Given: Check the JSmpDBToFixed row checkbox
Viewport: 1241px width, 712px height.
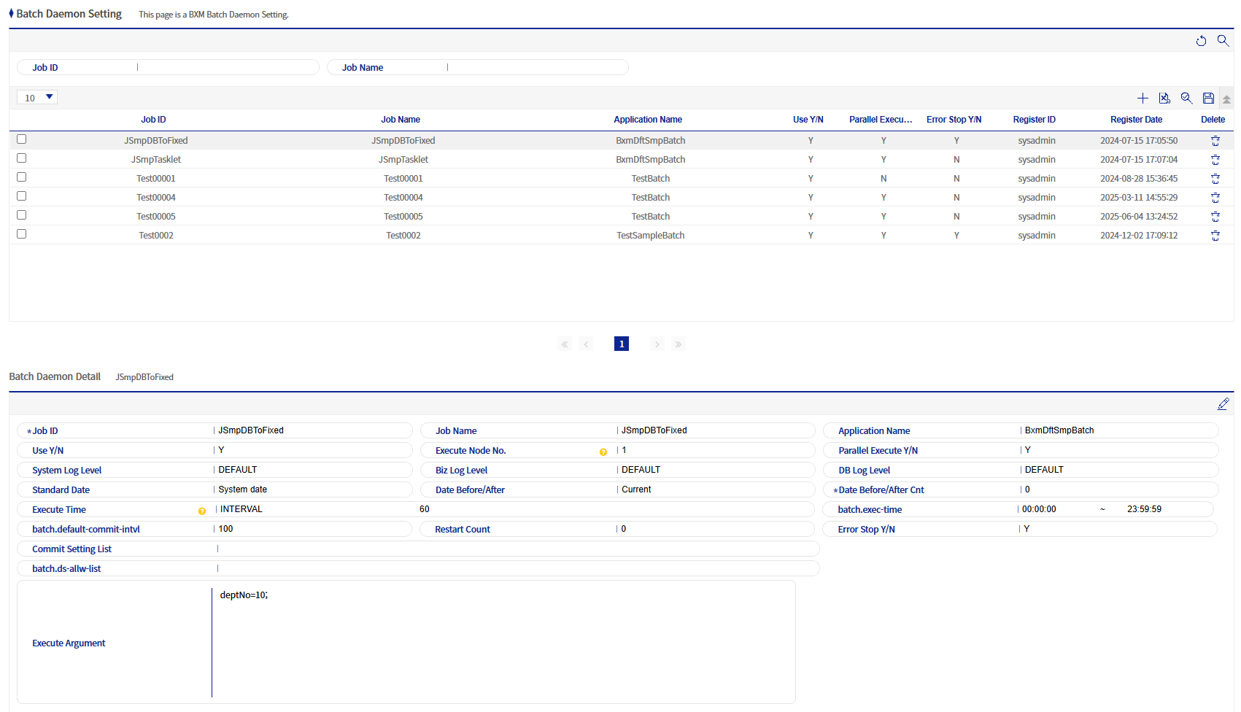Looking at the screenshot, I should point(22,140).
